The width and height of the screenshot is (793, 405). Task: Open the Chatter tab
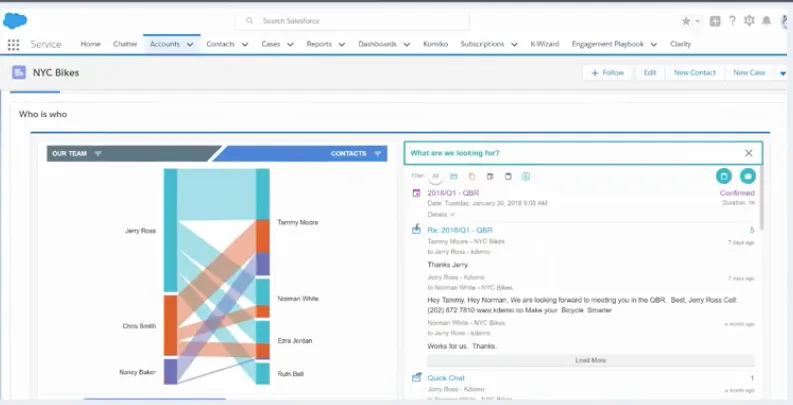(x=125, y=44)
